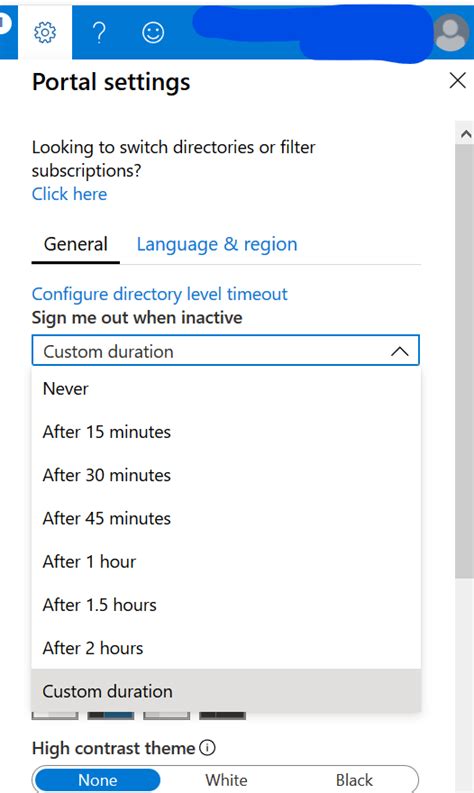Screen dimensions: 474x793
Task: Open the user account avatar
Action: pos(451,32)
